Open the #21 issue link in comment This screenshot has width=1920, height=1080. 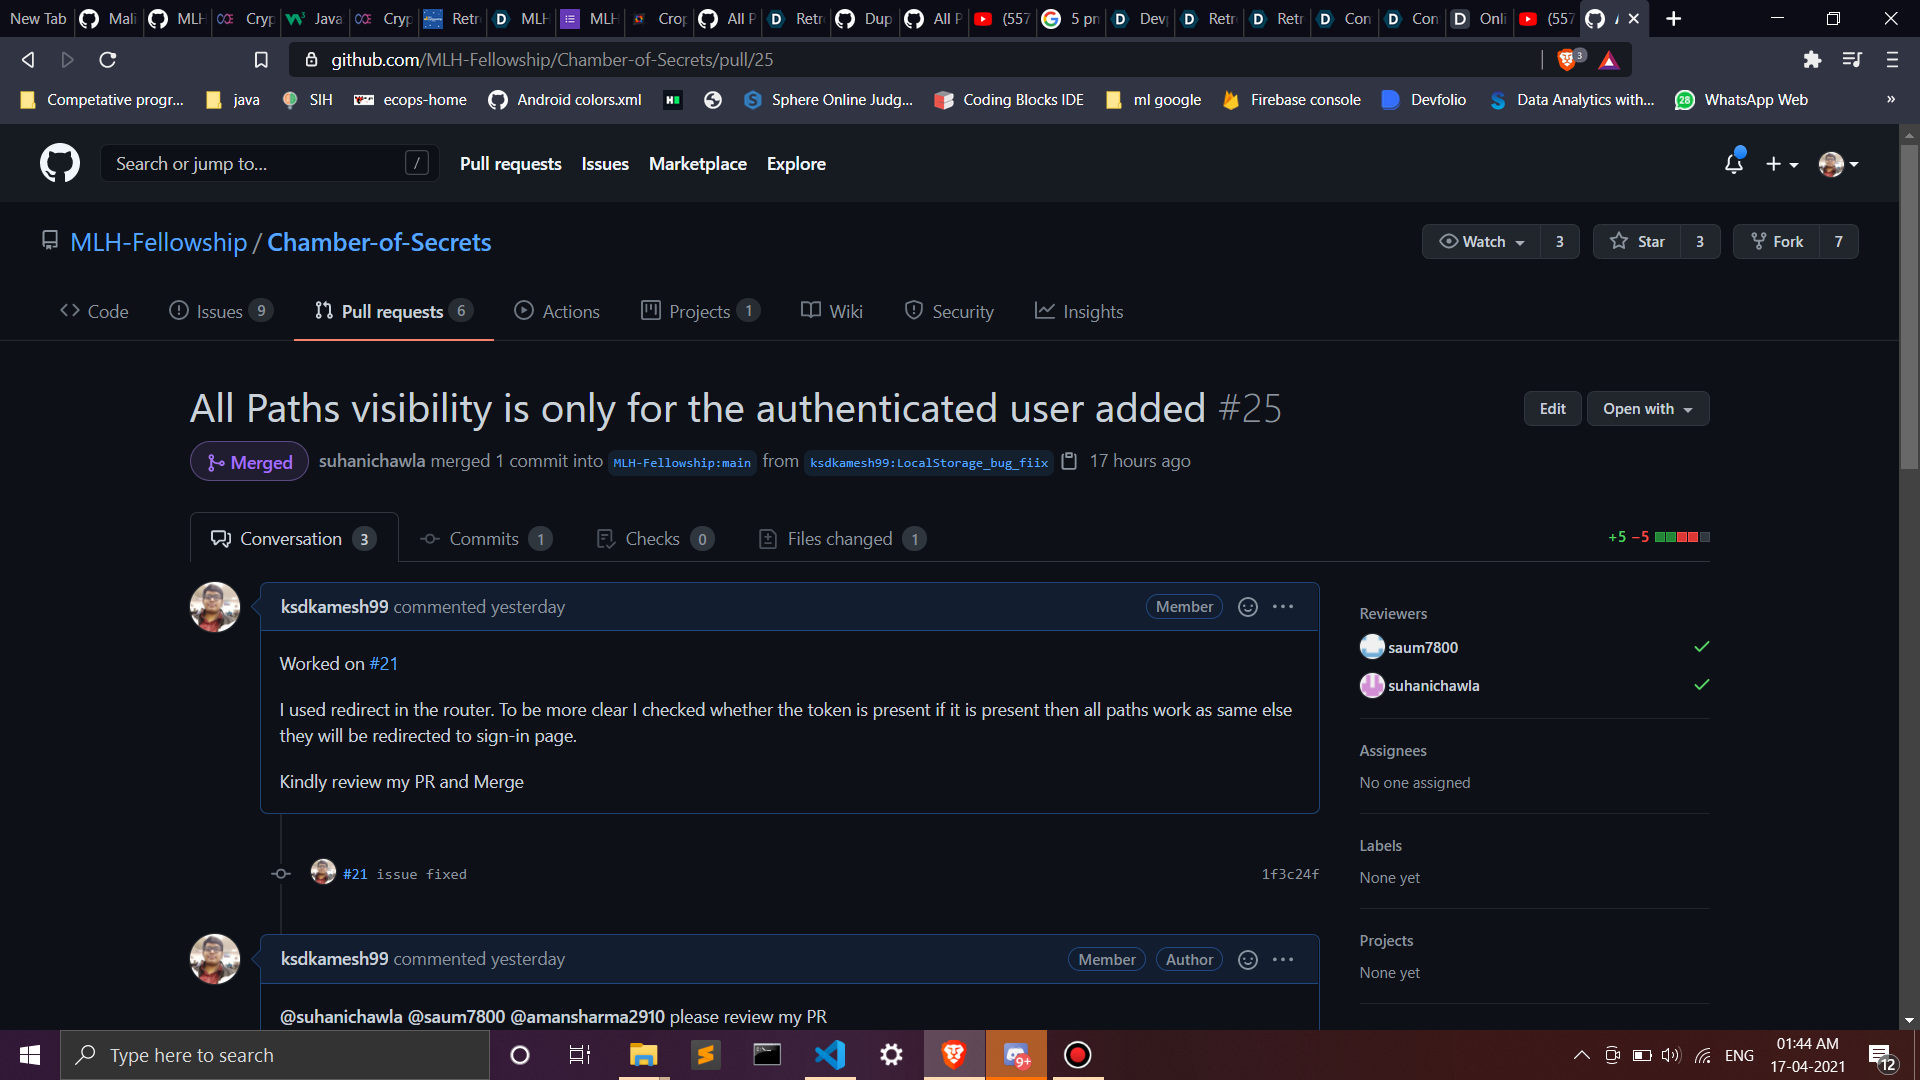coord(383,664)
